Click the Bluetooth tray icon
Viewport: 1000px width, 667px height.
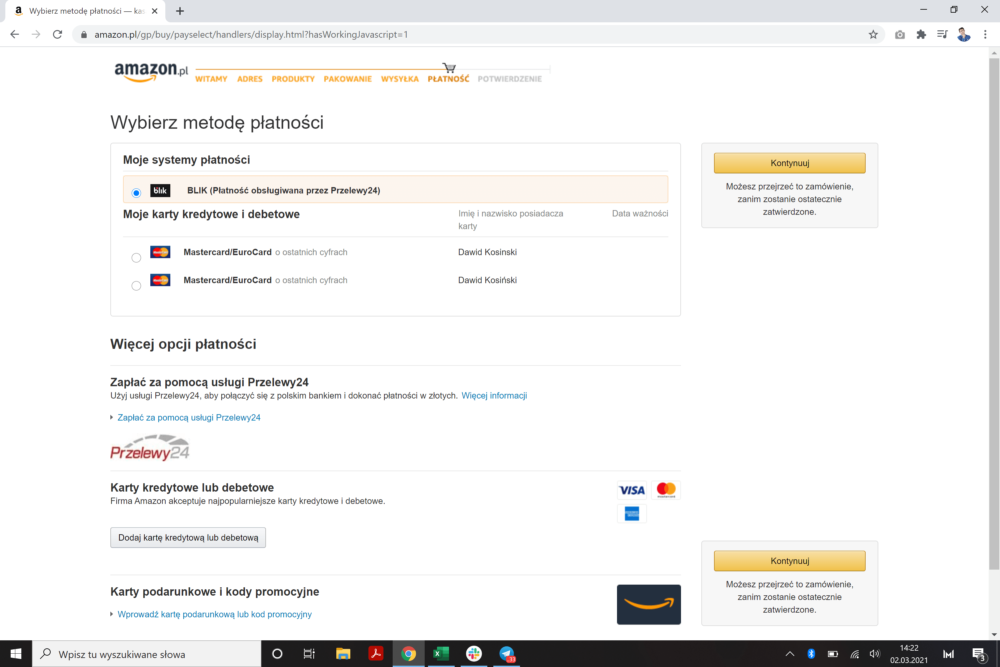(x=811, y=654)
